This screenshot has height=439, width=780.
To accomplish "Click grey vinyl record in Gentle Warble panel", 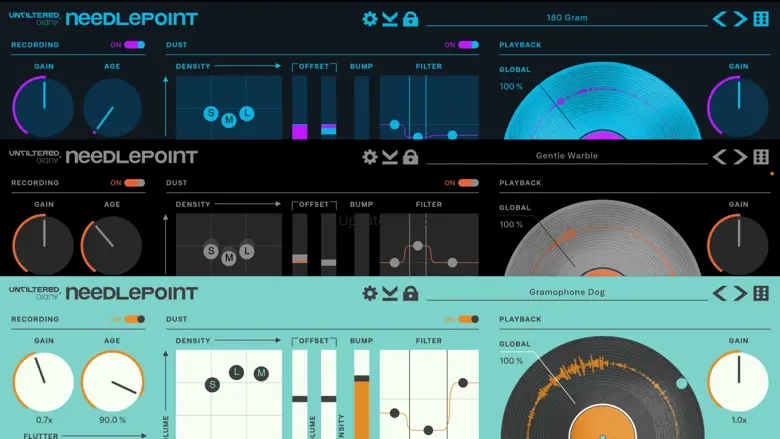I will tap(603, 239).
